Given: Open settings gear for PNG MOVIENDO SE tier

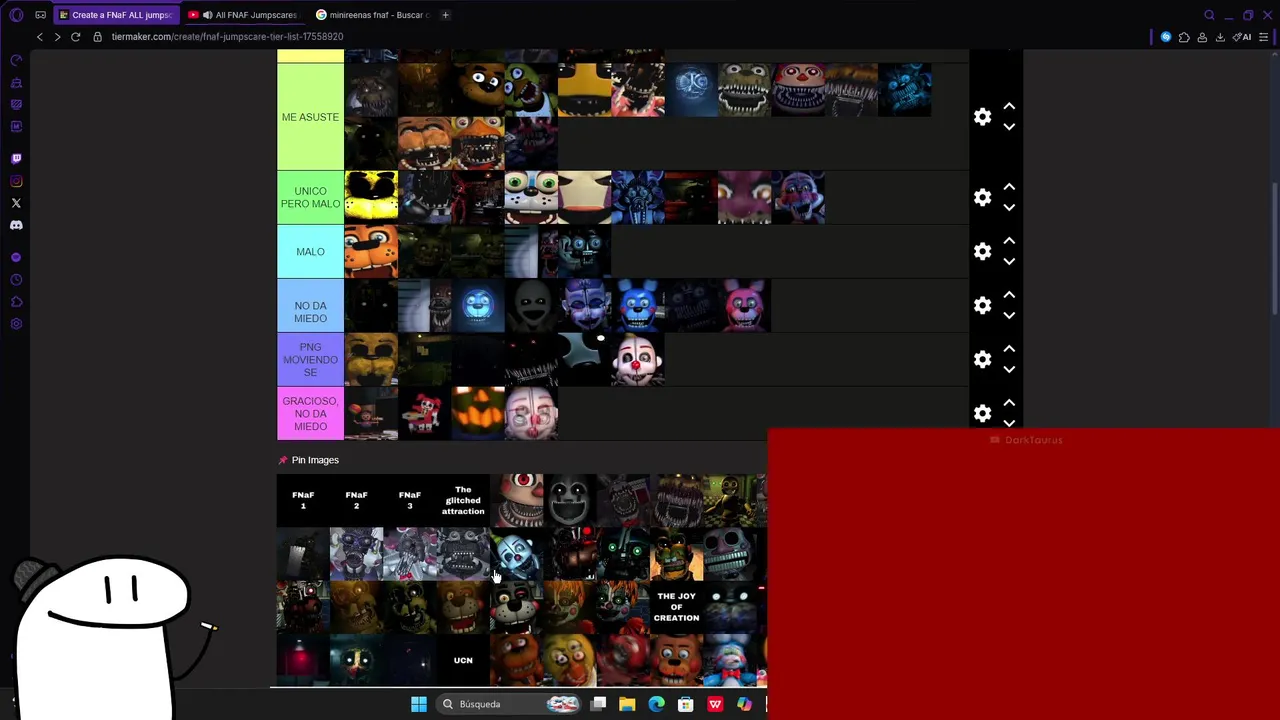Looking at the screenshot, I should [x=983, y=360].
